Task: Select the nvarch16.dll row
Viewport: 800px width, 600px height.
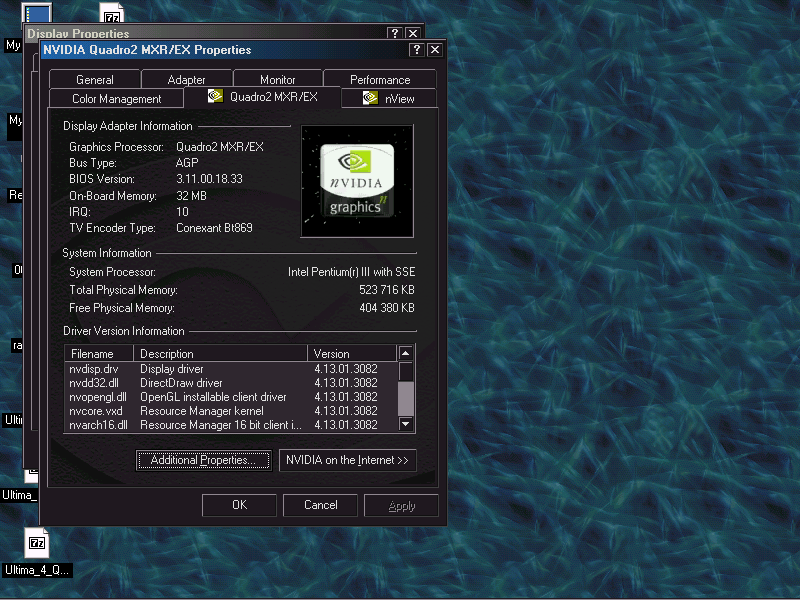Action: pos(231,424)
